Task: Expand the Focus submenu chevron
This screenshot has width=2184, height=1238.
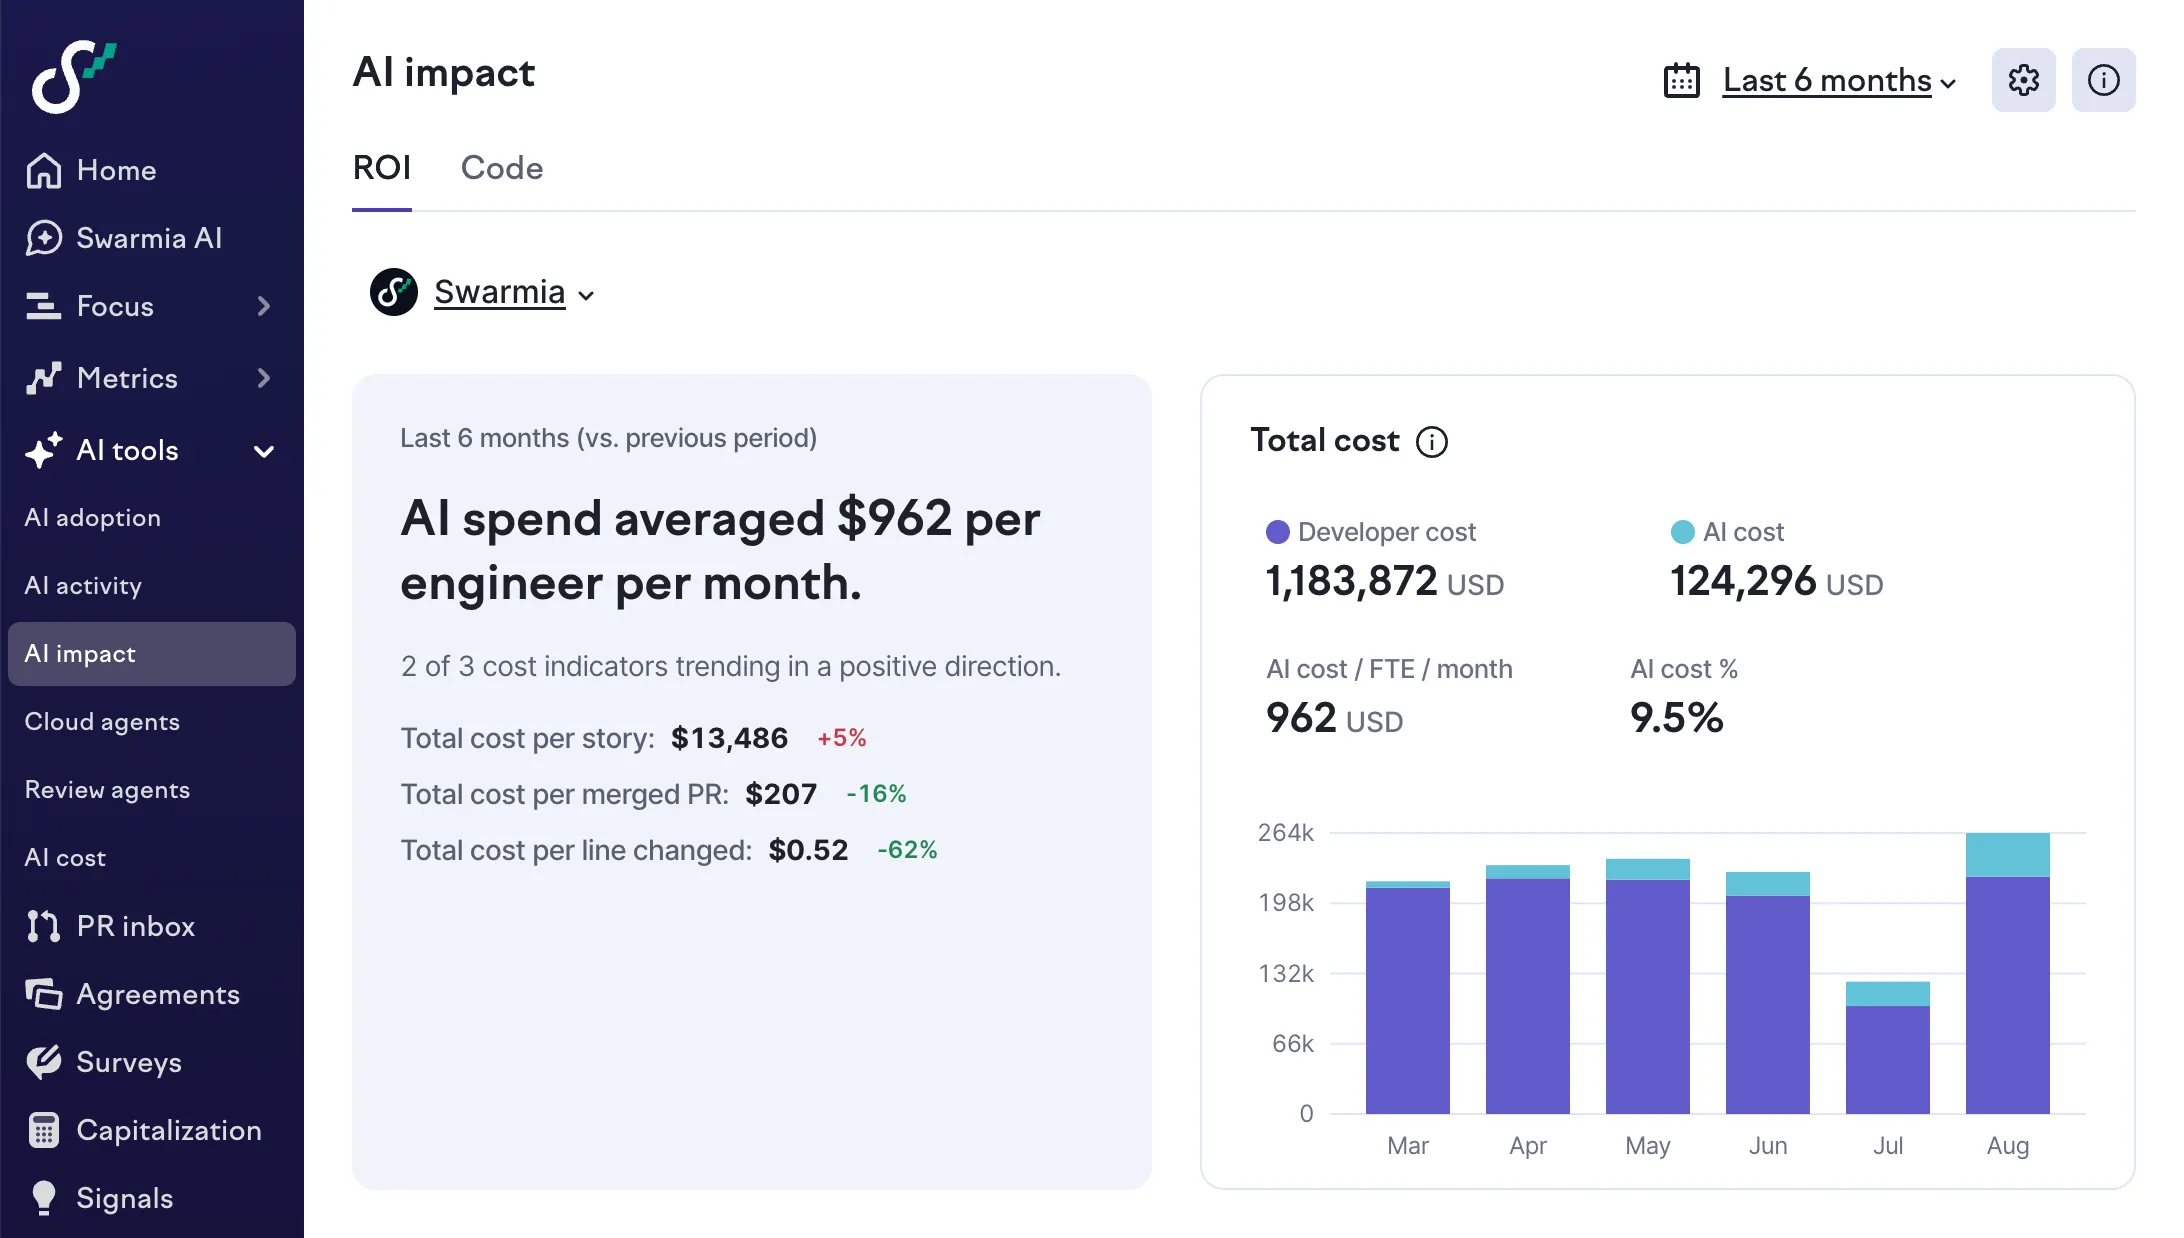Action: (264, 306)
